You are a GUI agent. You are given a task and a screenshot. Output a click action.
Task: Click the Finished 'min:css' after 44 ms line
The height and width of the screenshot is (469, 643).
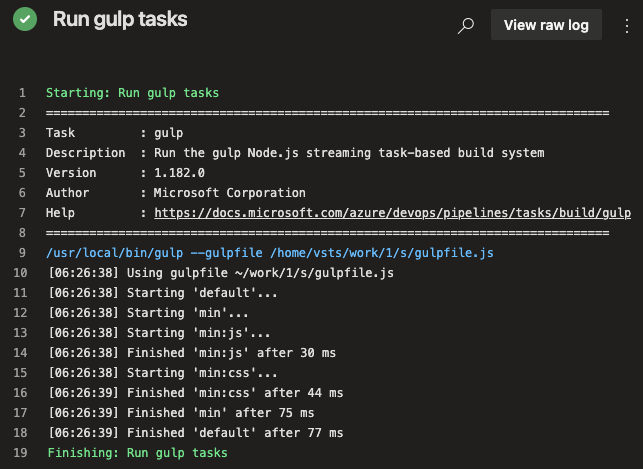(194, 393)
